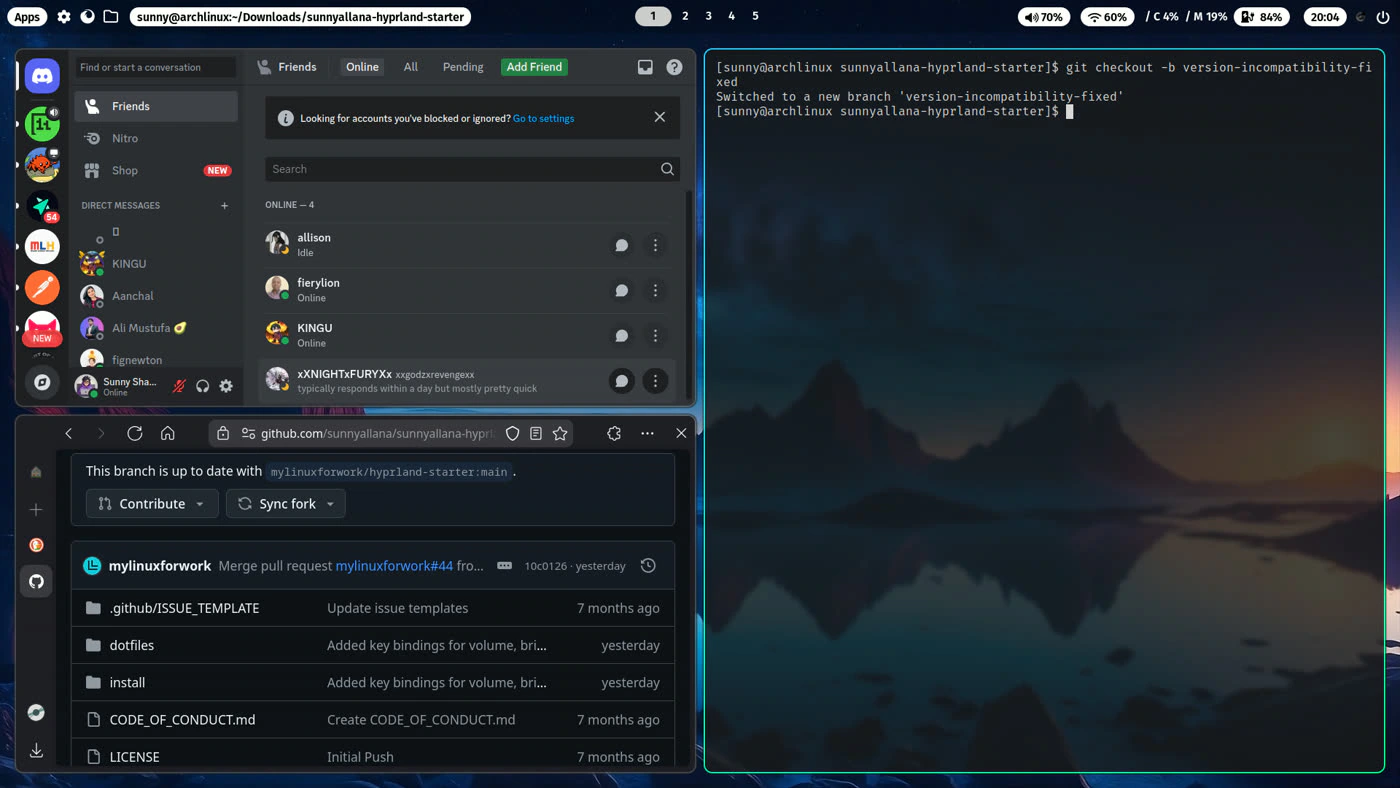Click the Discord friends Search field
The height and width of the screenshot is (788, 1400).
tap(472, 169)
